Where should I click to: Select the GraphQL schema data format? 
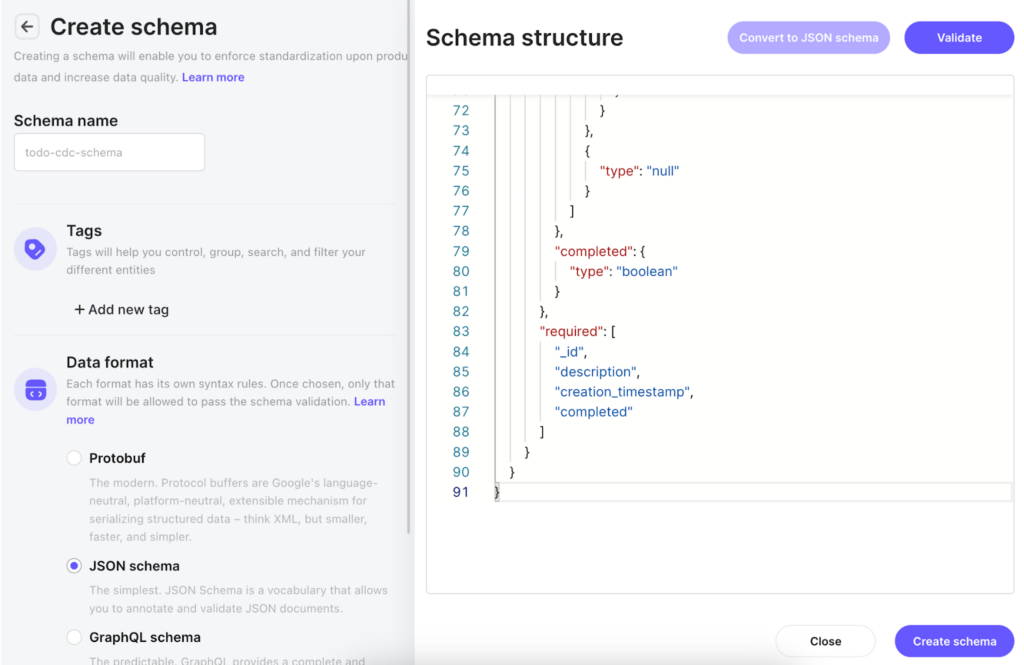(75, 637)
